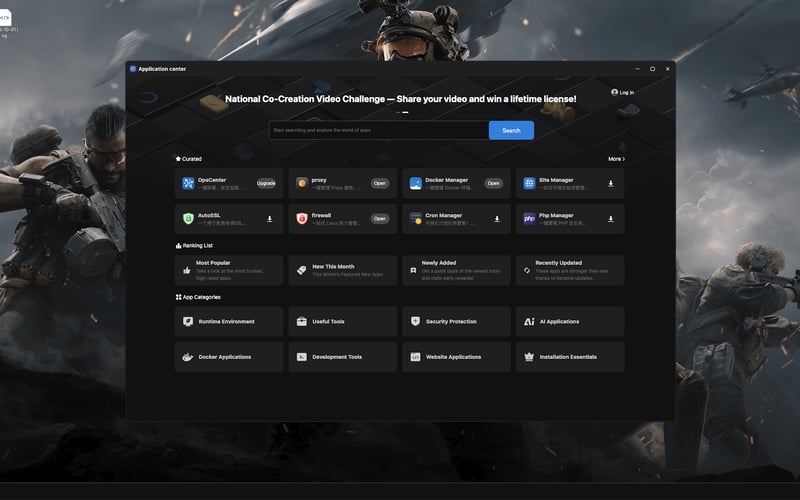Click the video challenge banner headline
Image resolution: width=800 pixels, height=500 pixels.
(401, 99)
